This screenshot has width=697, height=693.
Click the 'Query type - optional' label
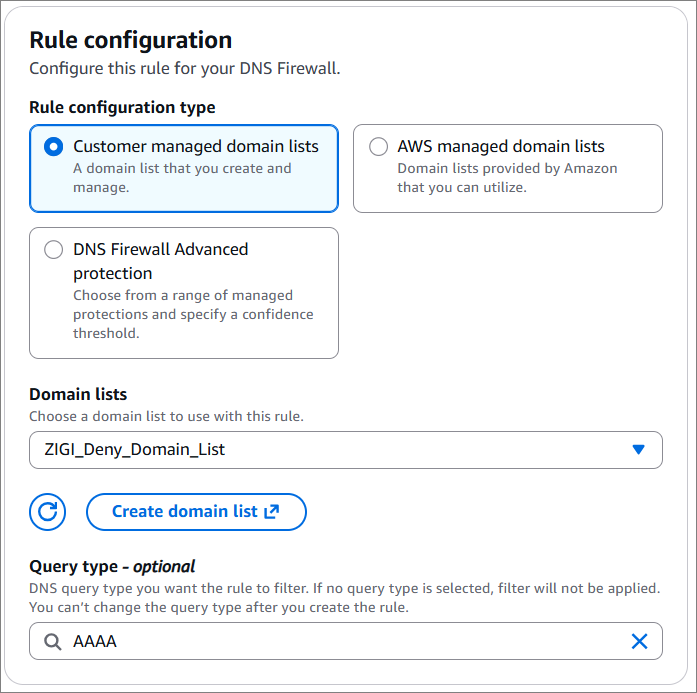point(112,567)
